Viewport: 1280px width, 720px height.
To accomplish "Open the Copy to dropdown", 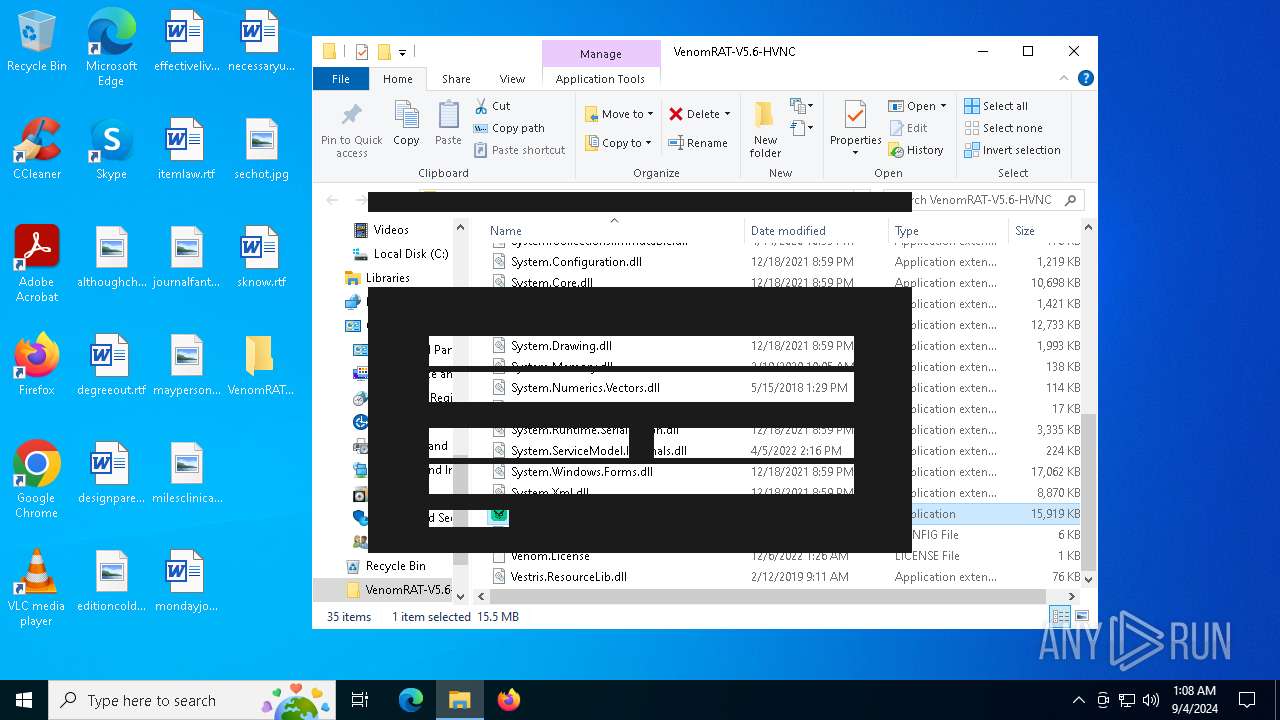I will (618, 143).
